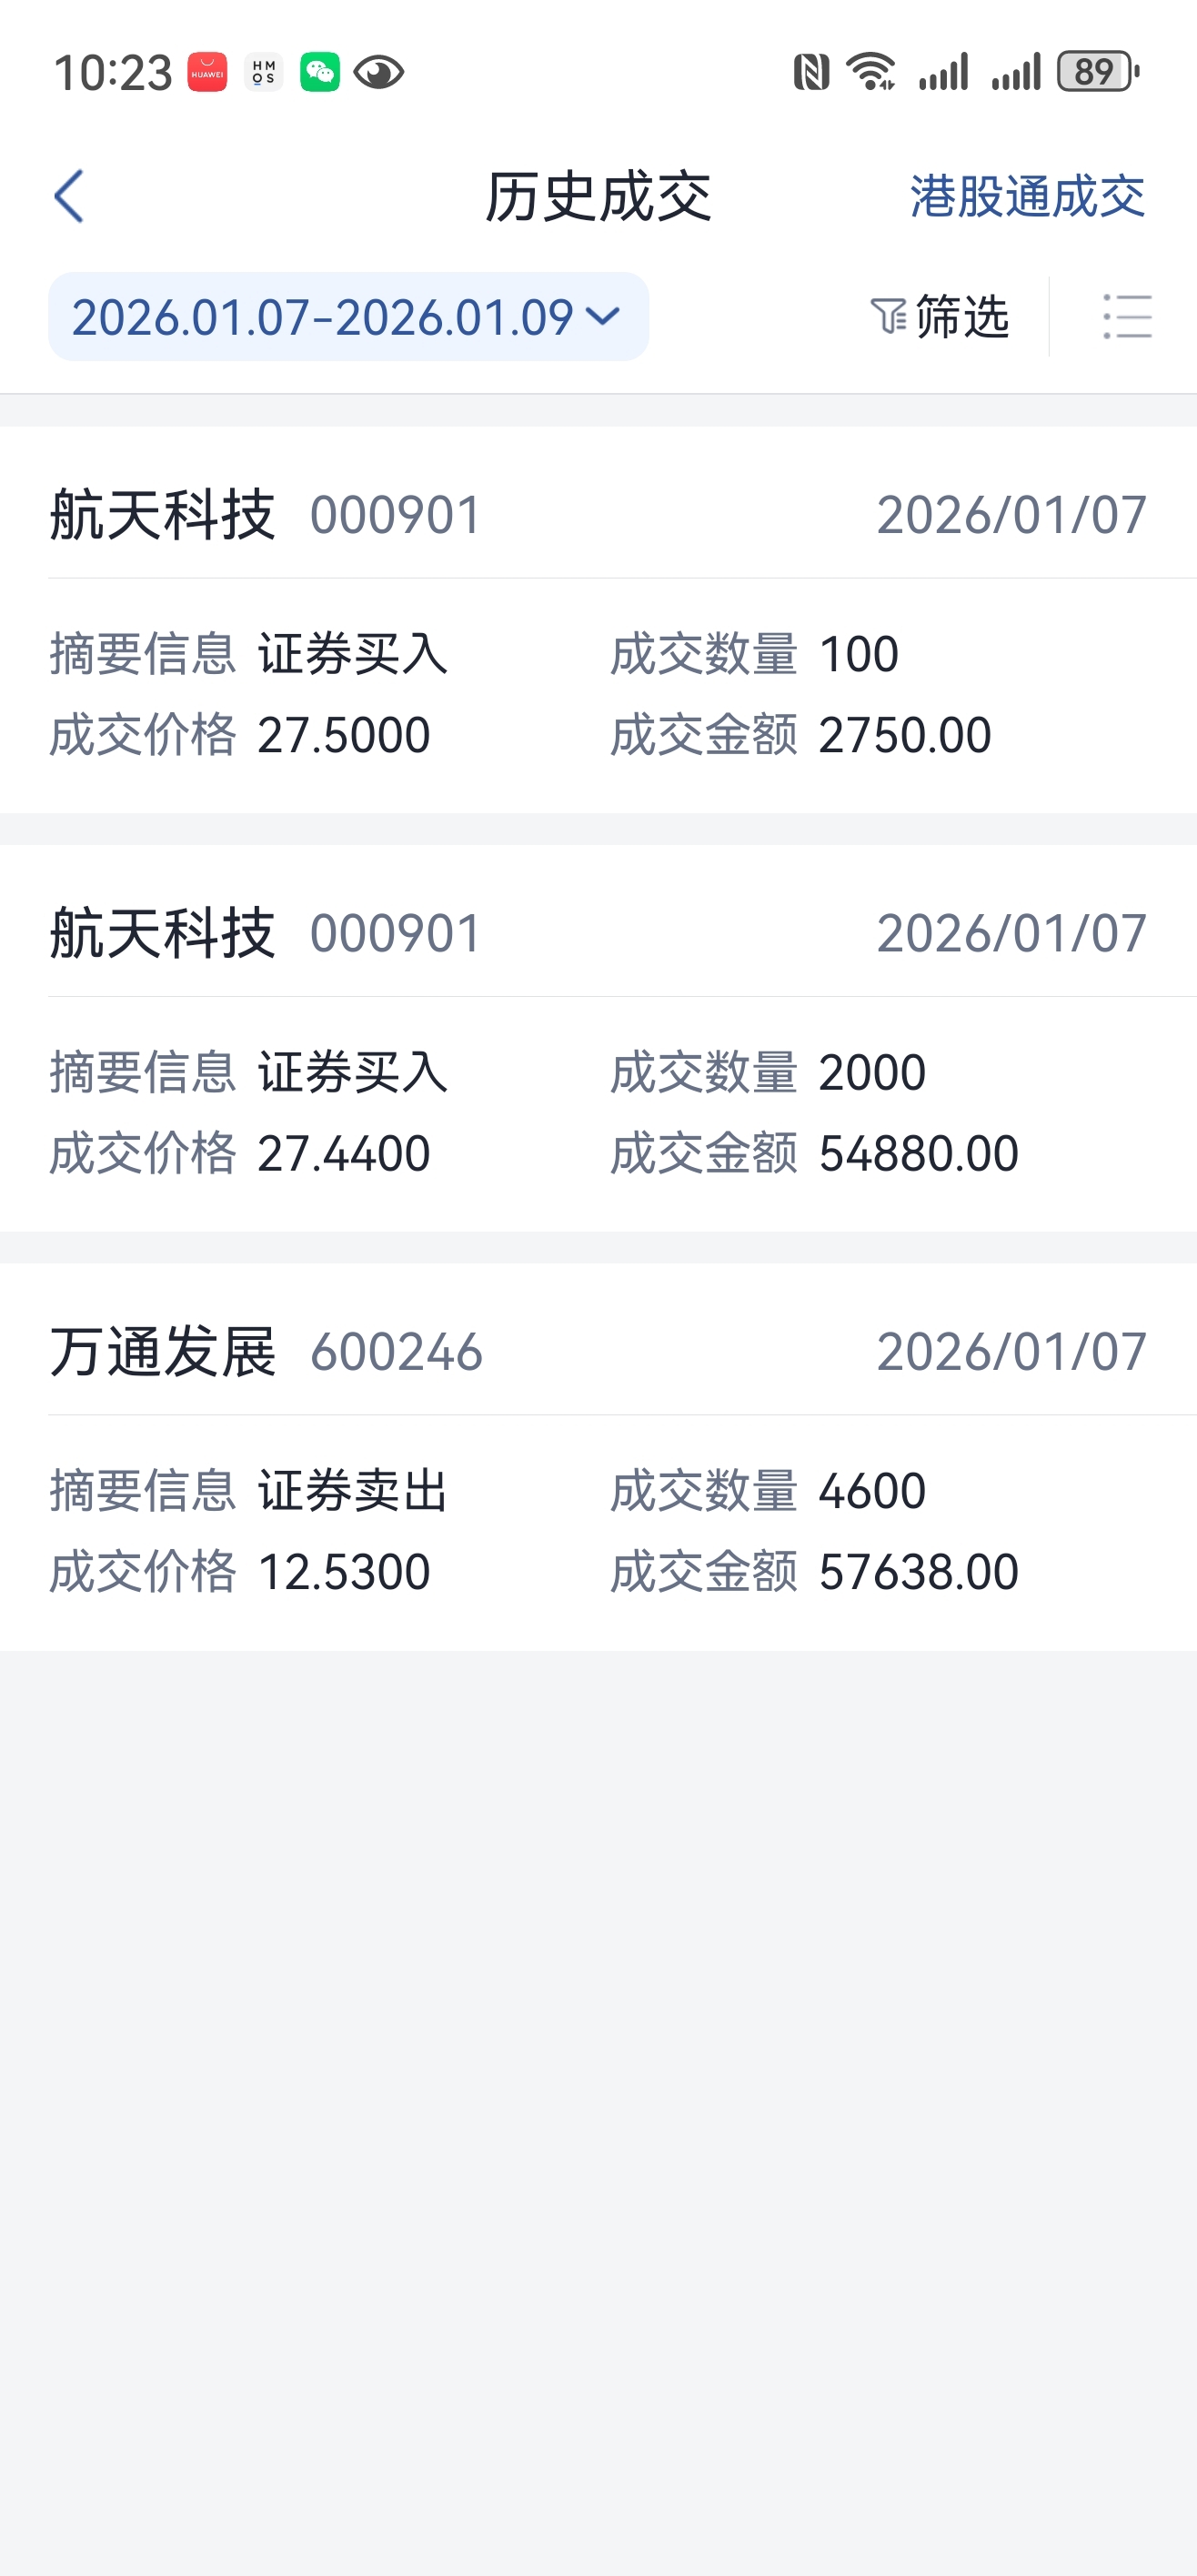This screenshot has width=1197, height=2576.
Task: Tap stock code 000901 in first record
Action: point(396,516)
